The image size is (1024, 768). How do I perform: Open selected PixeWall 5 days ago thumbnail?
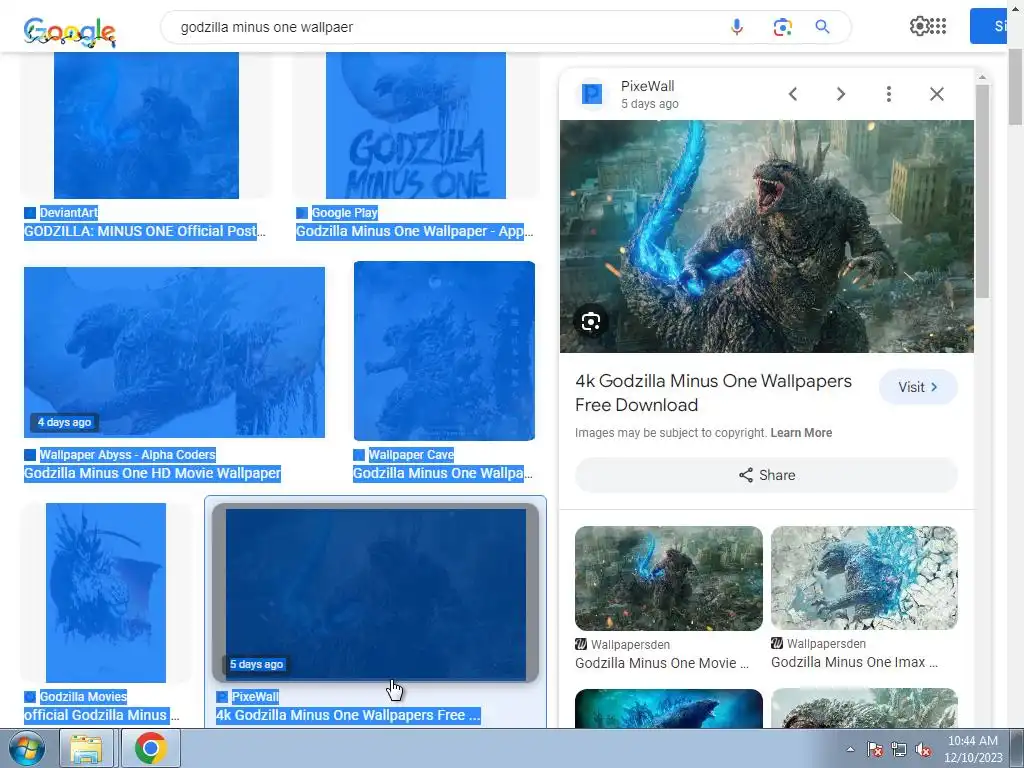pyautogui.click(x=376, y=594)
